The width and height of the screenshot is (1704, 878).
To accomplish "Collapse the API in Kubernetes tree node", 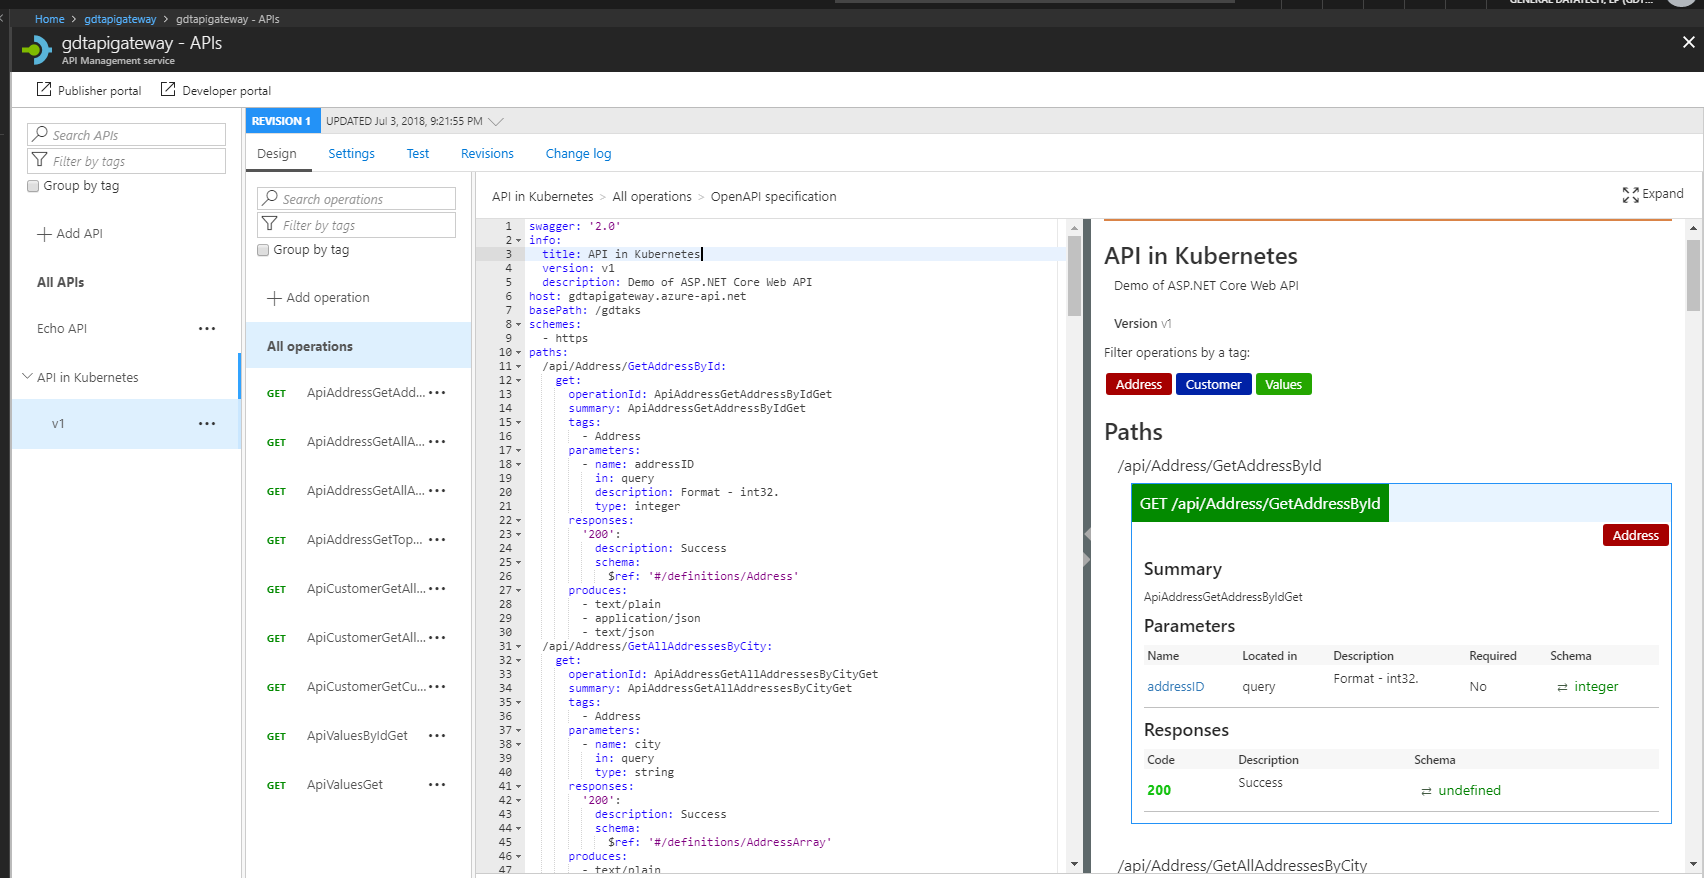I will (27, 377).
